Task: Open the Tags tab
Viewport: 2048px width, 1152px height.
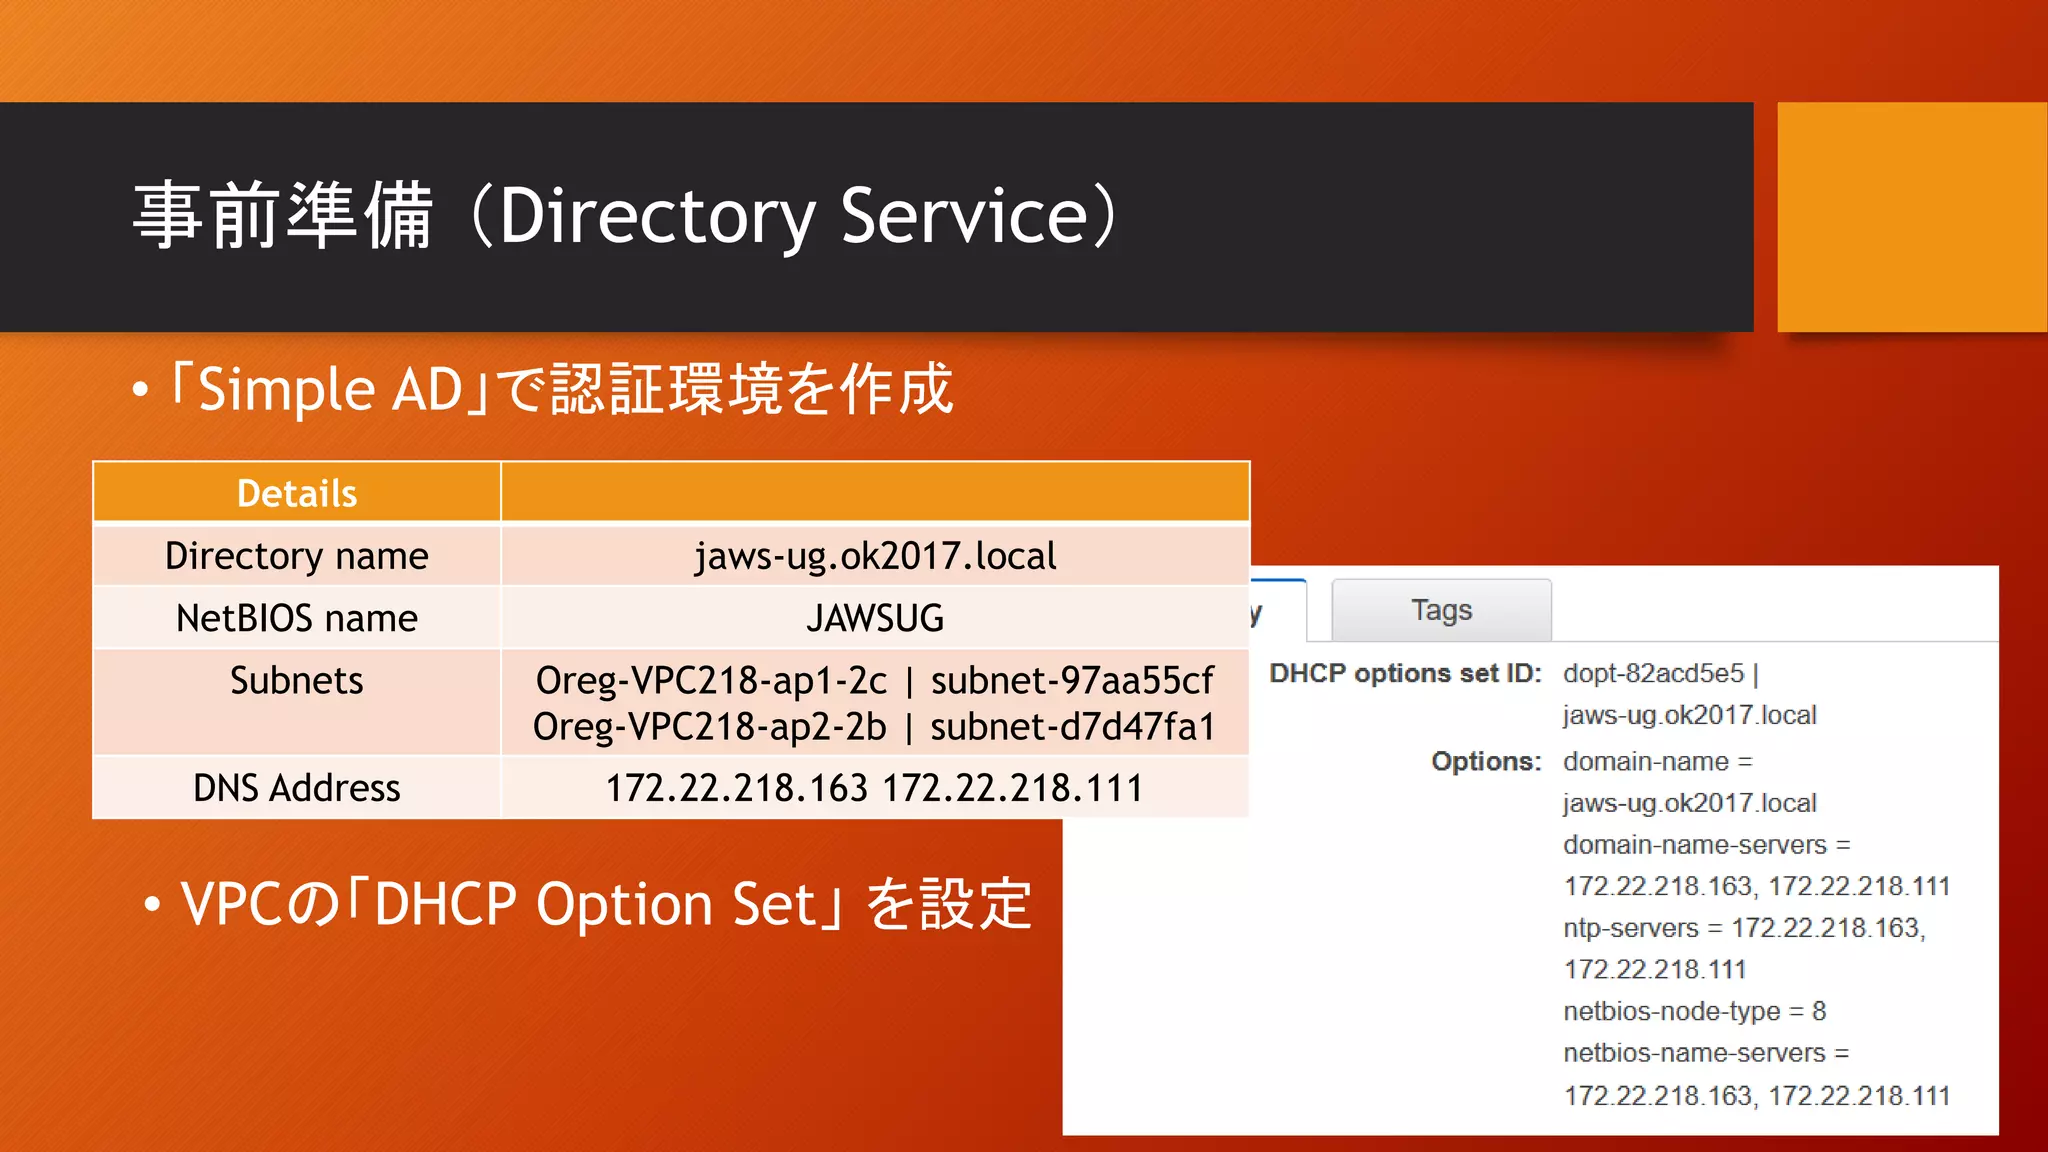Action: tap(1441, 610)
